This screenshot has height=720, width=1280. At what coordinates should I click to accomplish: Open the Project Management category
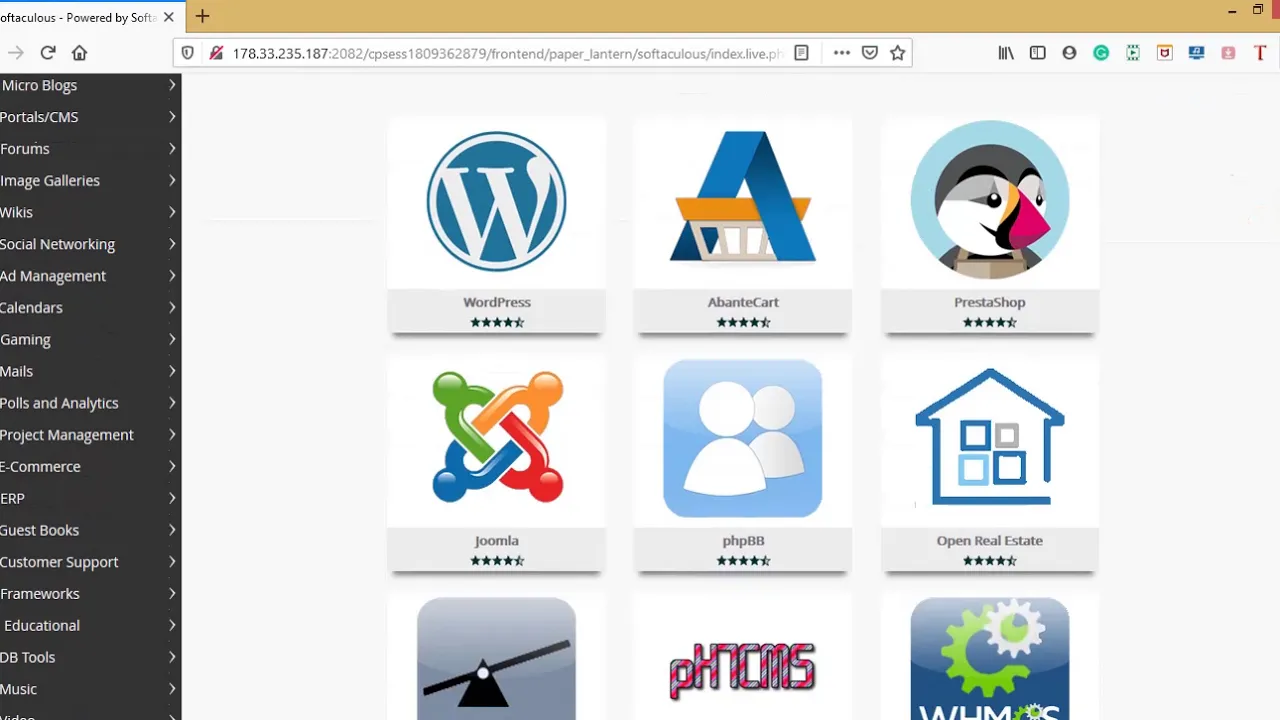89,435
